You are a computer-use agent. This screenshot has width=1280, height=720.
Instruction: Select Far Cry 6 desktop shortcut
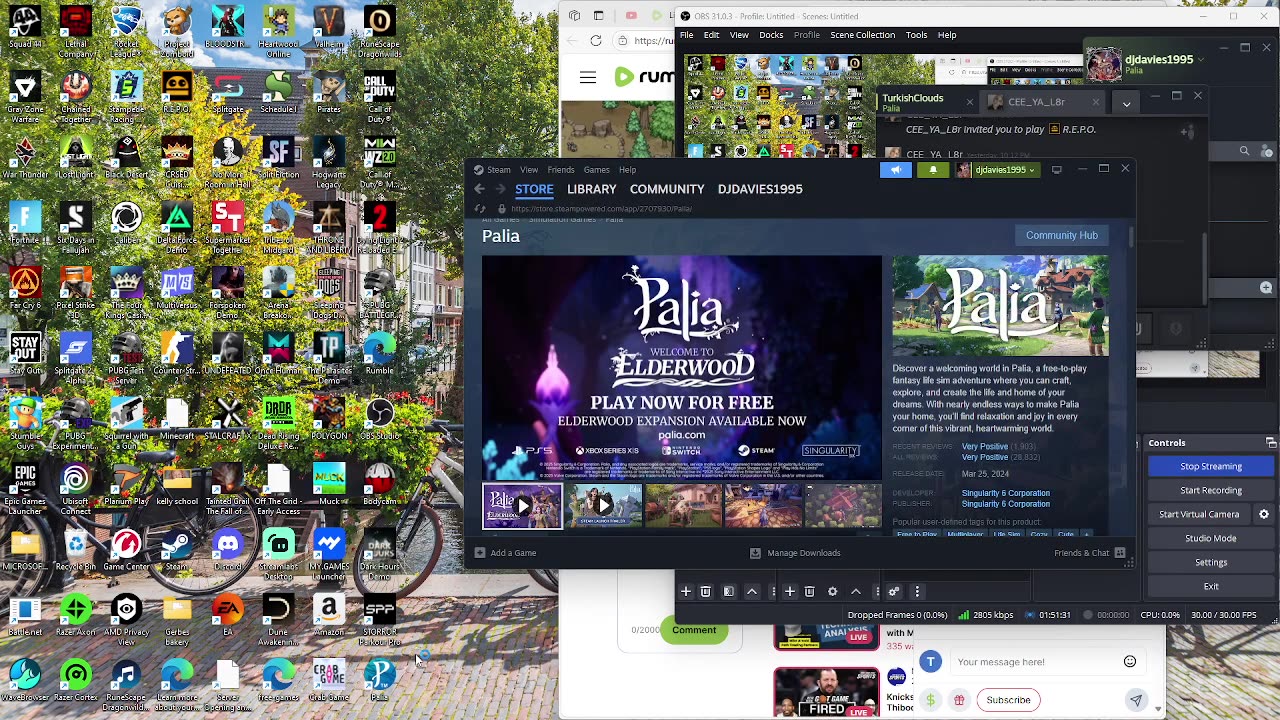tap(25, 290)
